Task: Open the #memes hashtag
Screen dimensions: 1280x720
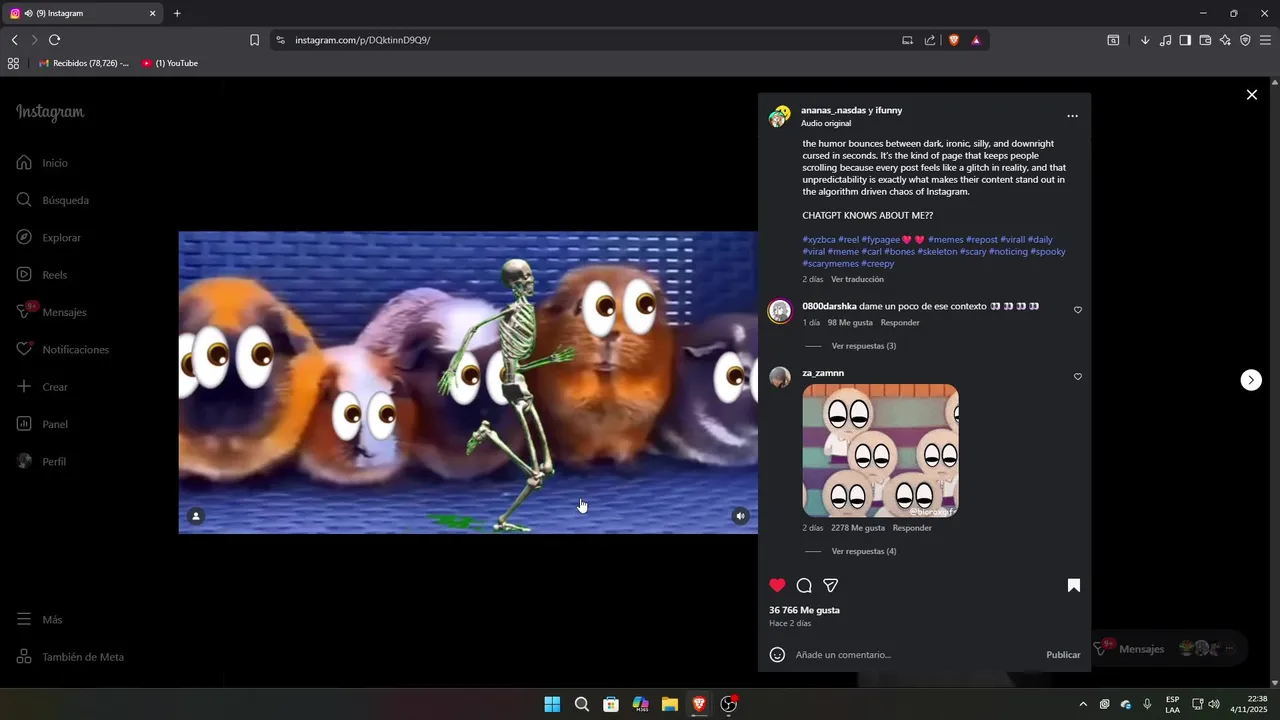Action: tap(945, 240)
